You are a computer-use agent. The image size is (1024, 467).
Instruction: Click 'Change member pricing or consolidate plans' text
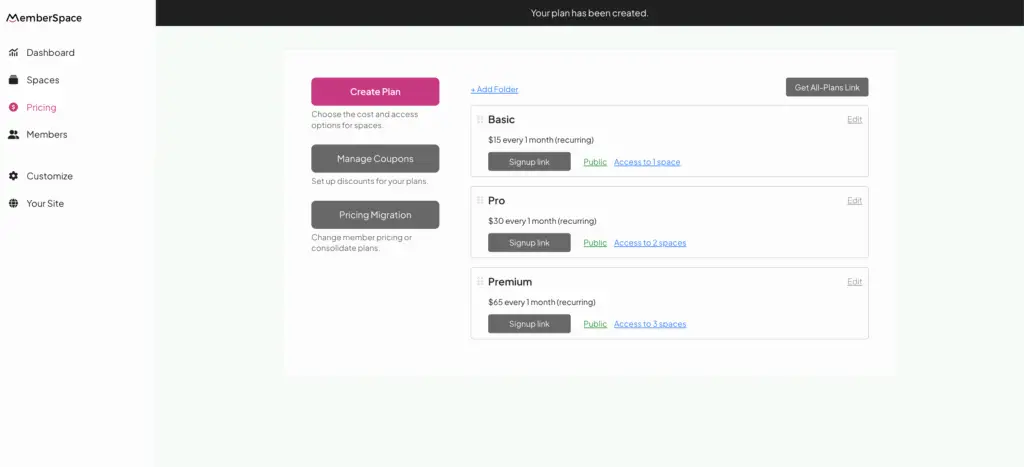pyautogui.click(x=362, y=243)
